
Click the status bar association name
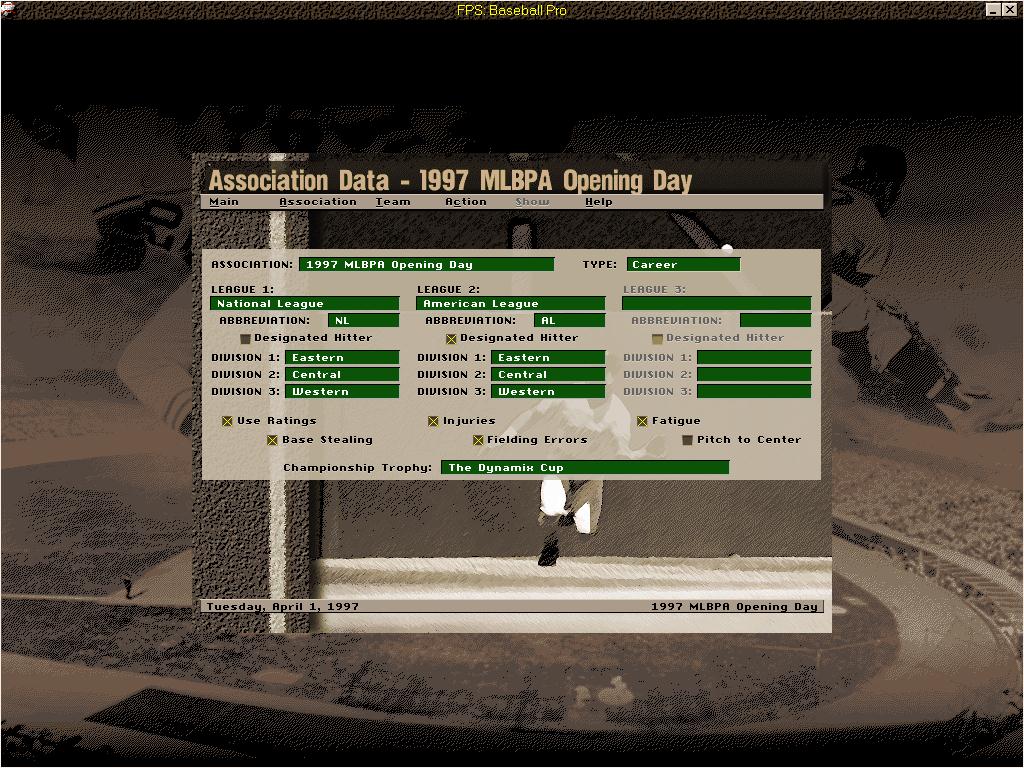[x=734, y=607]
